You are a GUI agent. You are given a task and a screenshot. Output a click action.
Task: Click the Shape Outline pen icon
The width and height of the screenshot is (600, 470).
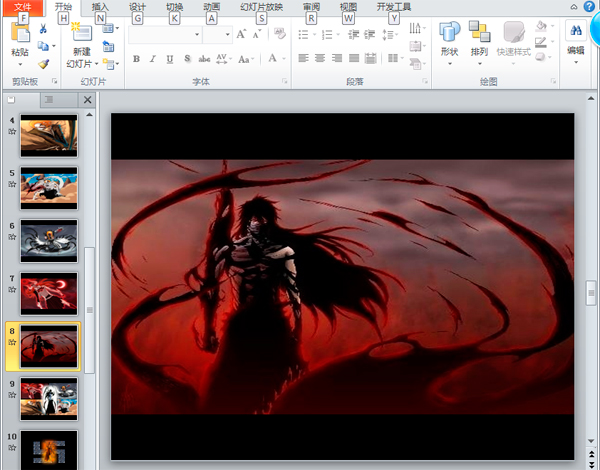[541, 42]
